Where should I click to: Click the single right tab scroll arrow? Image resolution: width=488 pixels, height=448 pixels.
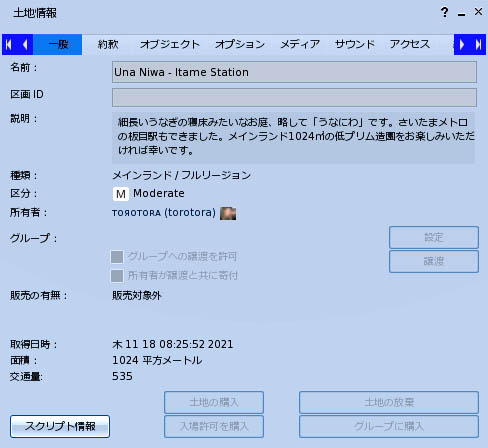coord(462,44)
